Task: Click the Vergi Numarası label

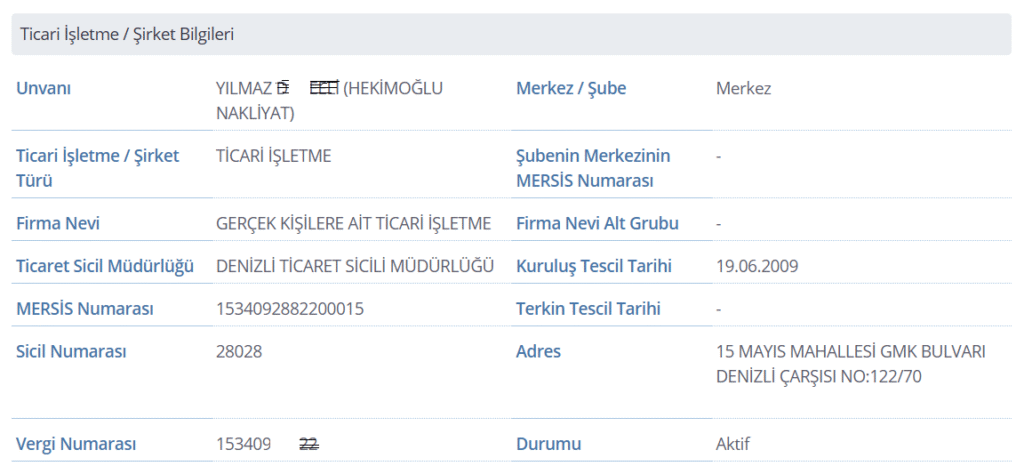Action: [x=76, y=444]
